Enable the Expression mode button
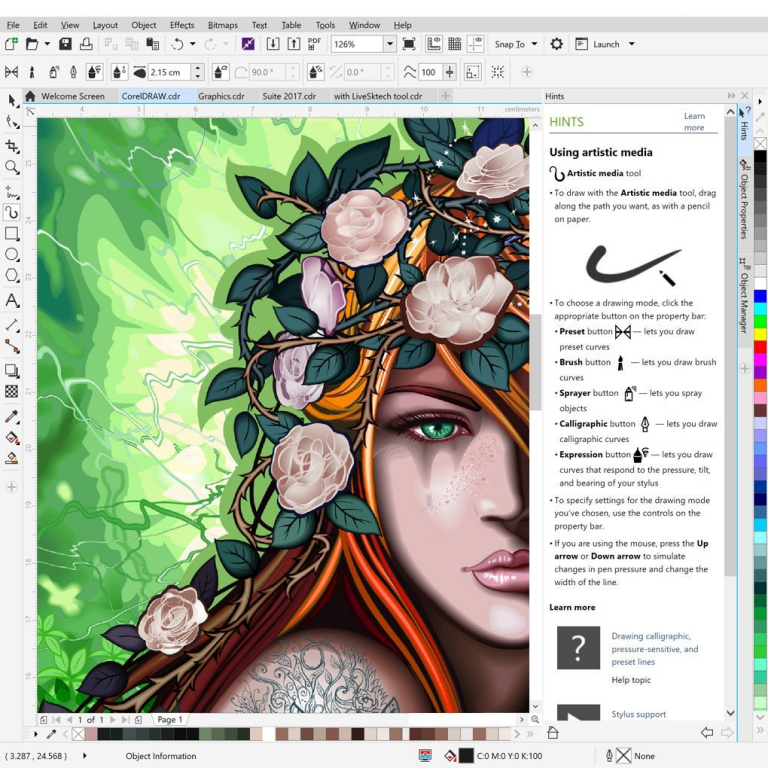768x768 pixels. 95,72
